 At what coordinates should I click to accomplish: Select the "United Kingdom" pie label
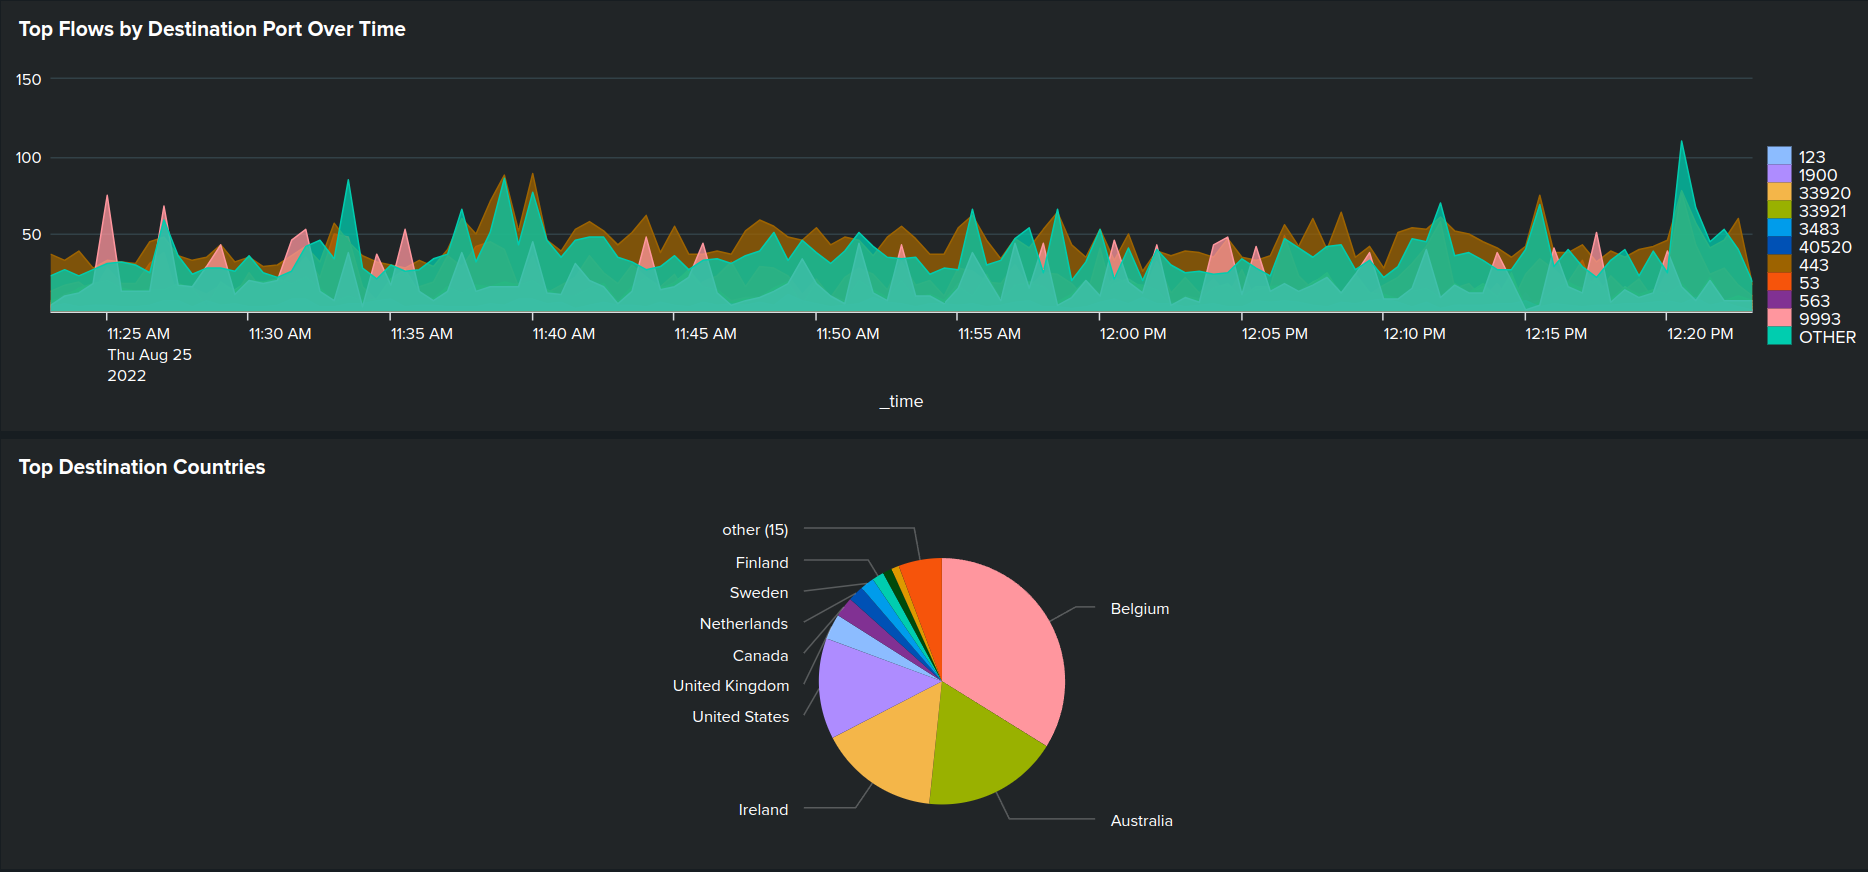click(x=731, y=686)
